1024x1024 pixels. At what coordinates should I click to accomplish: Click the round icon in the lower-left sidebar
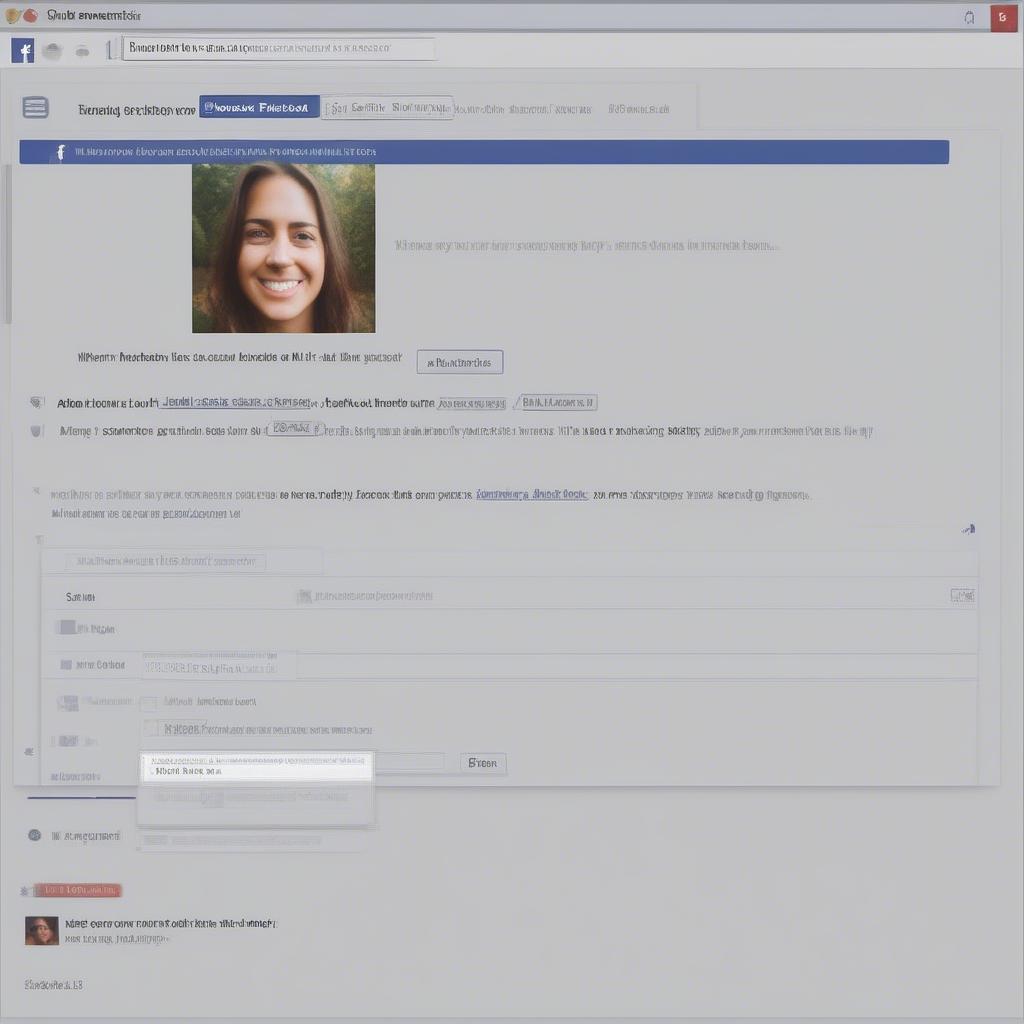(35, 835)
